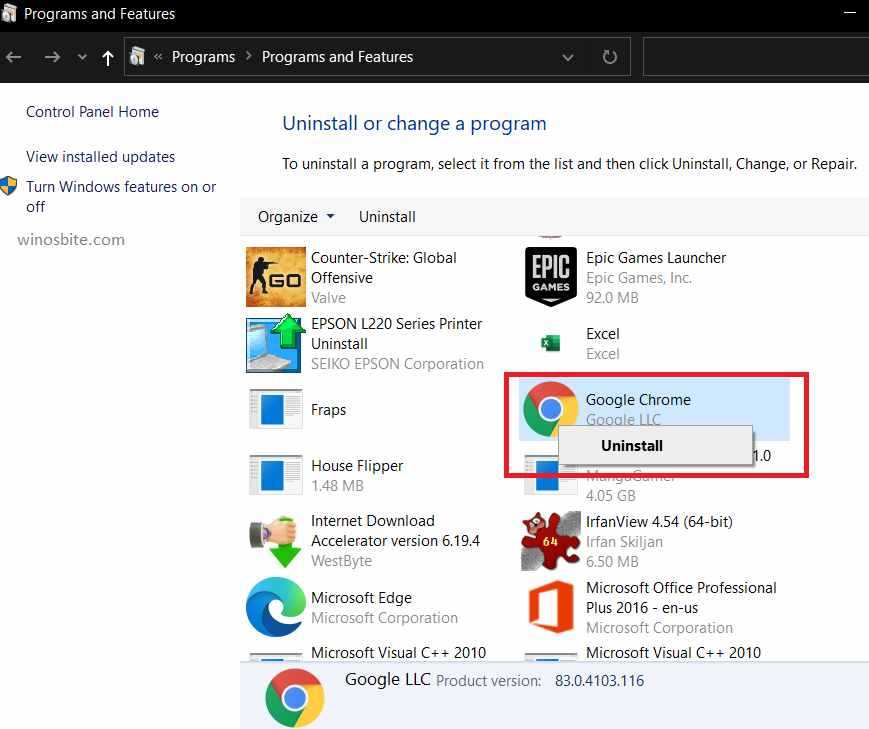Open Control Panel Home link
The width and height of the screenshot is (869, 729).
point(93,112)
